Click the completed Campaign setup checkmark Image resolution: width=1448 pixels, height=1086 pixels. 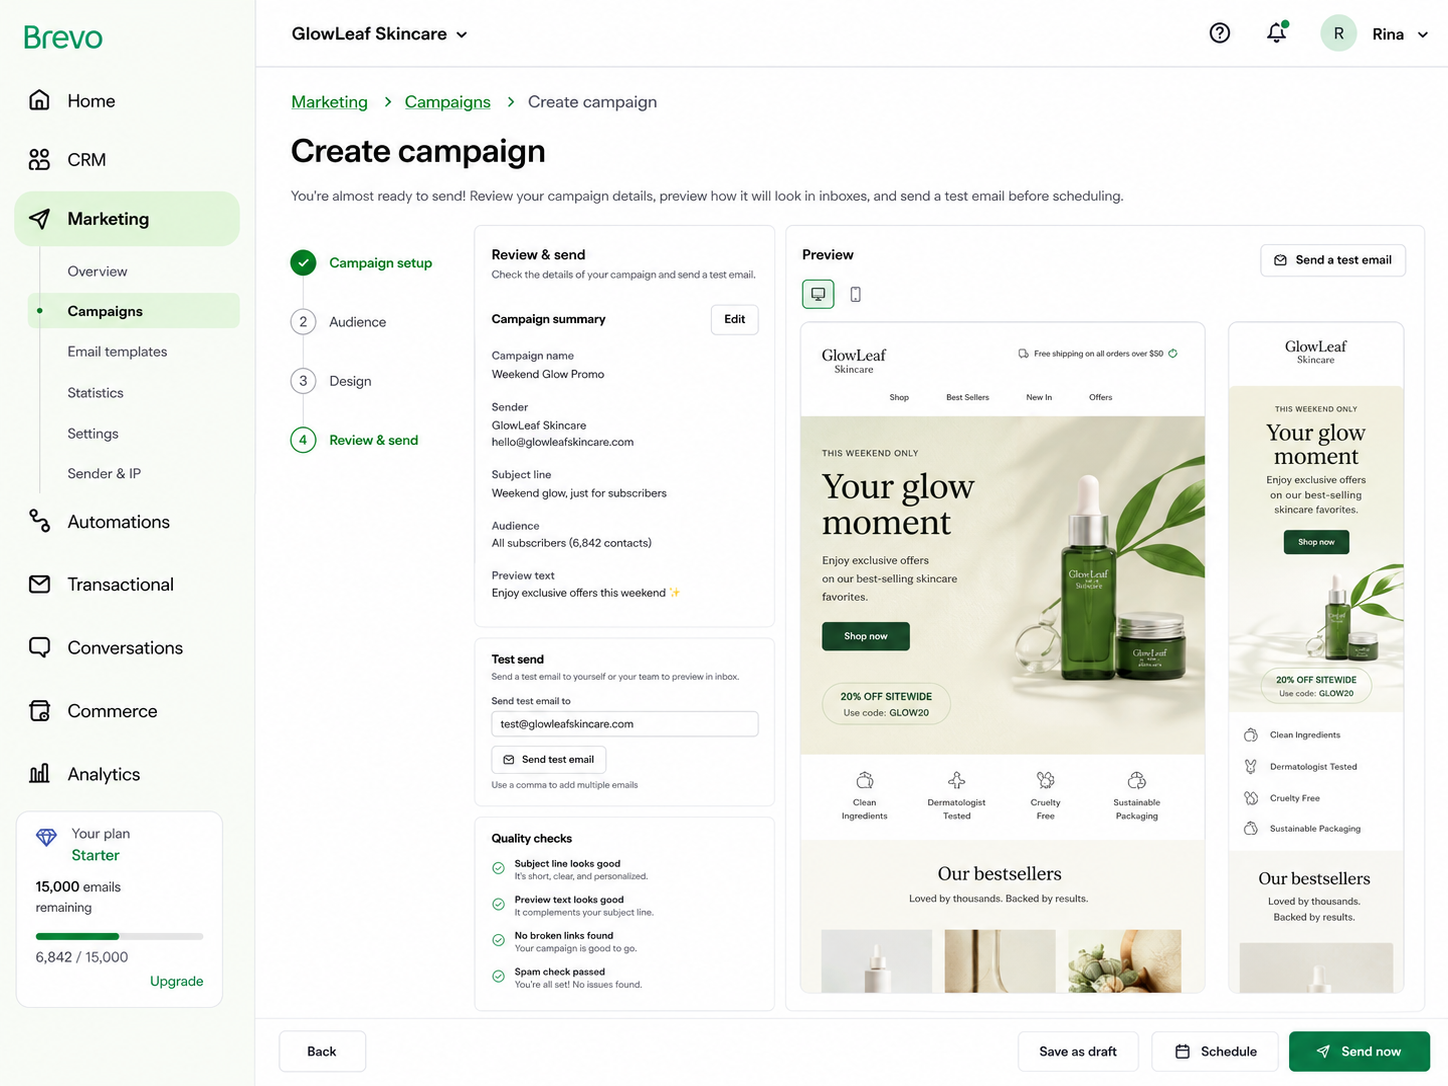303,262
